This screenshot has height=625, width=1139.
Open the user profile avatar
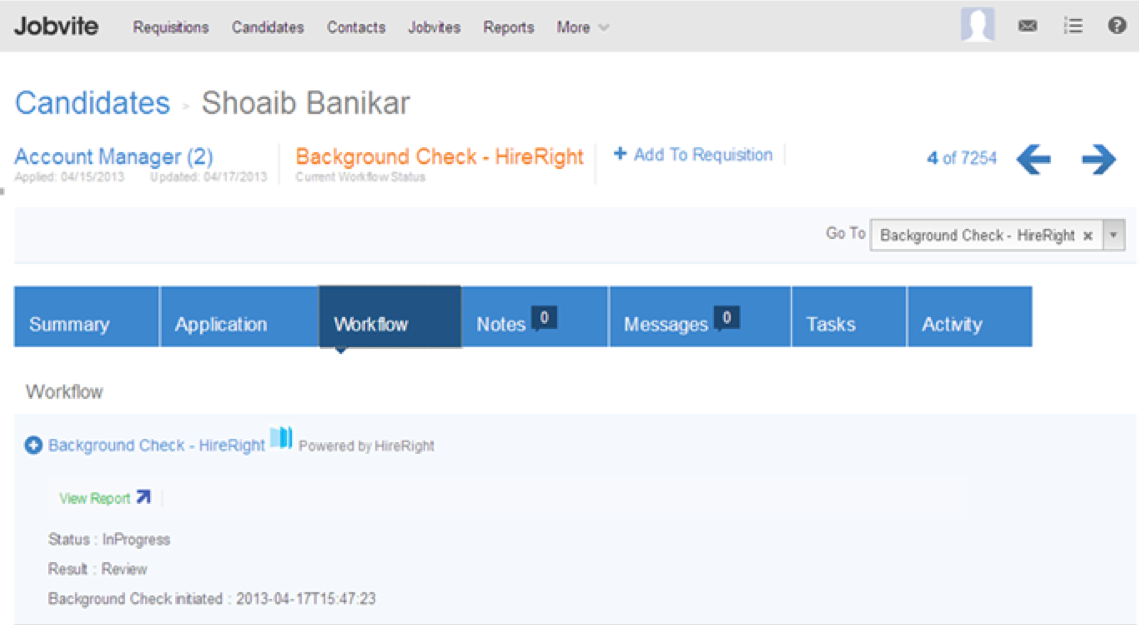point(977,25)
